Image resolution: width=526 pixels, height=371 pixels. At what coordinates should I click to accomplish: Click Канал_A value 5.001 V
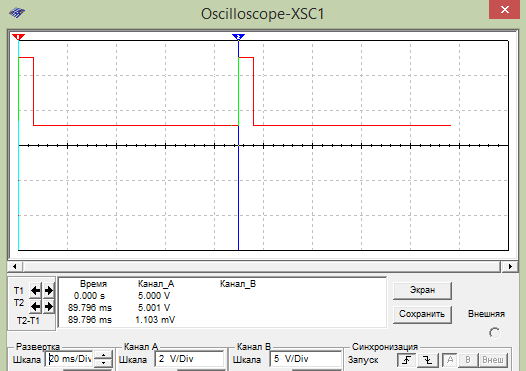coord(154,308)
